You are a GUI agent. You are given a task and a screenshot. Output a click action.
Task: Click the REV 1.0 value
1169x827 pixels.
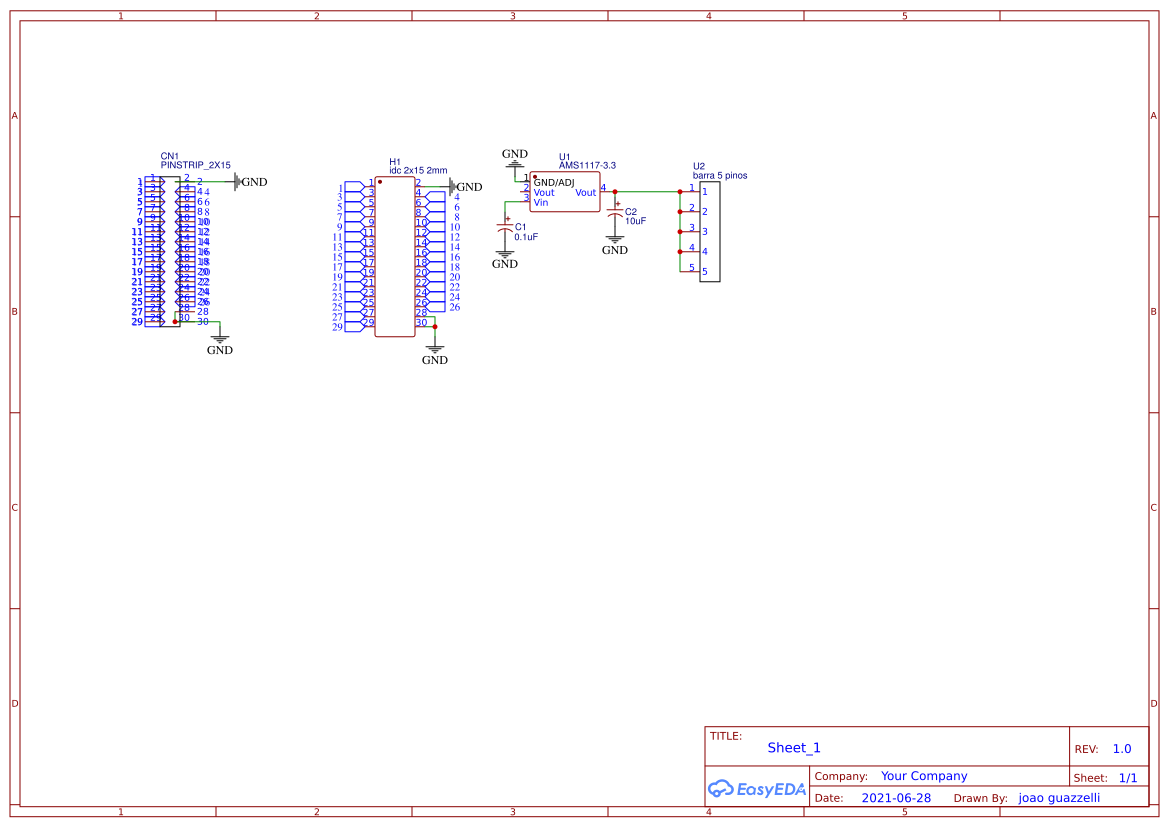pyautogui.click(x=1122, y=749)
